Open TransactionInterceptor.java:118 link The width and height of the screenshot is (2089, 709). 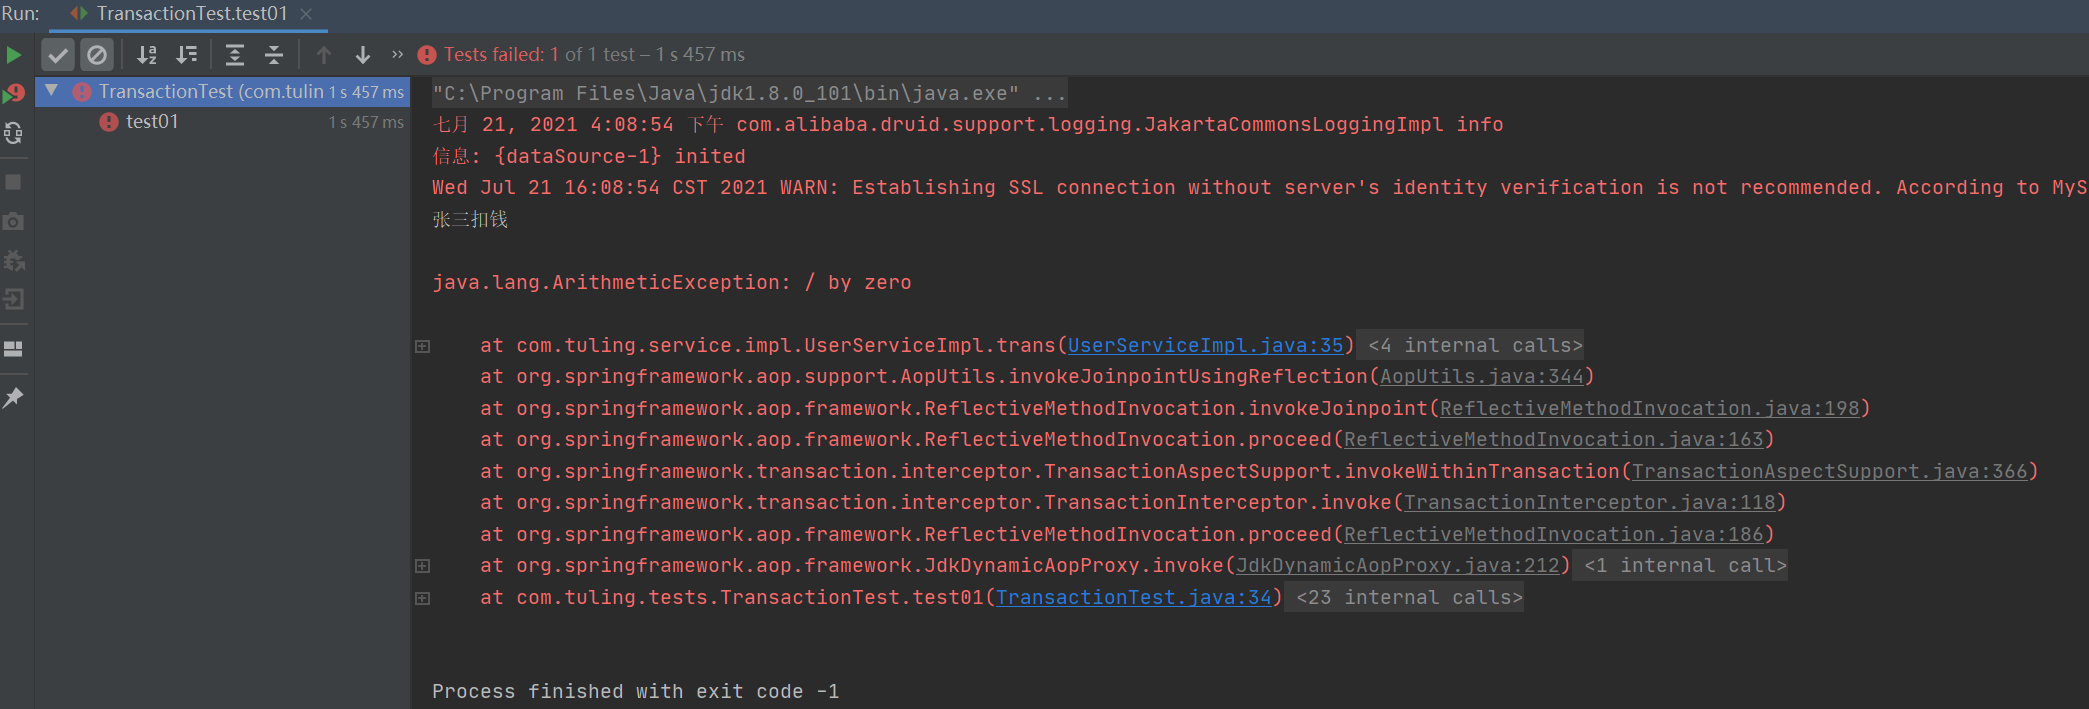pyautogui.click(x=1590, y=502)
